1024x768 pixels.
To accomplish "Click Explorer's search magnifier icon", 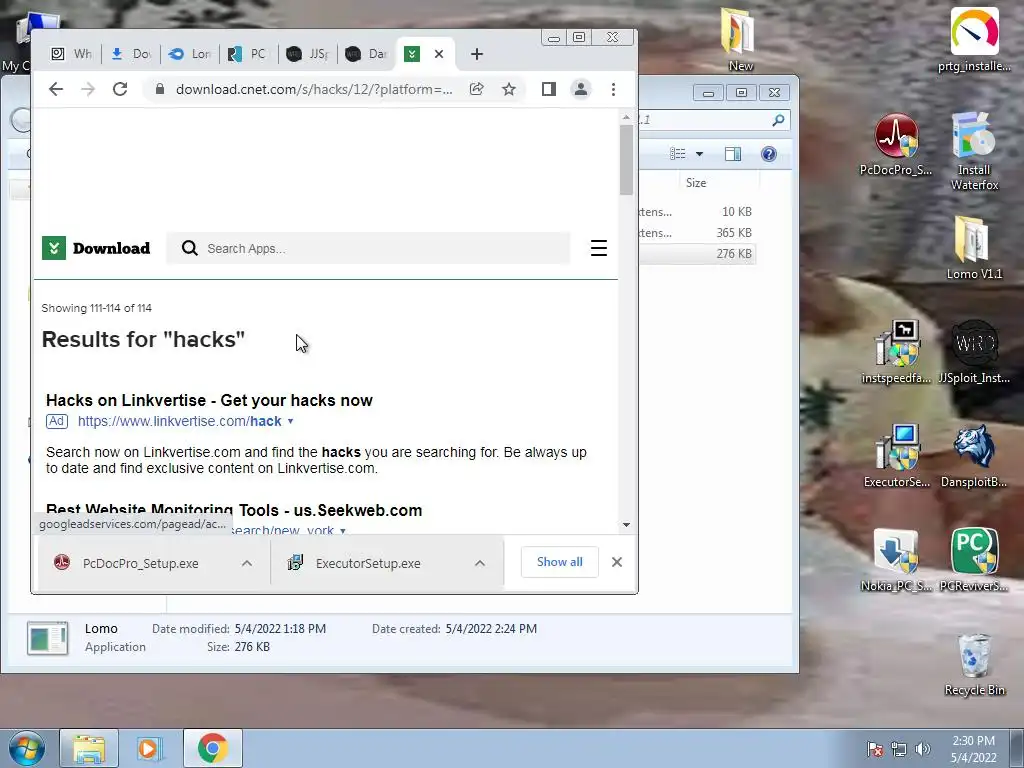I will tap(778, 120).
